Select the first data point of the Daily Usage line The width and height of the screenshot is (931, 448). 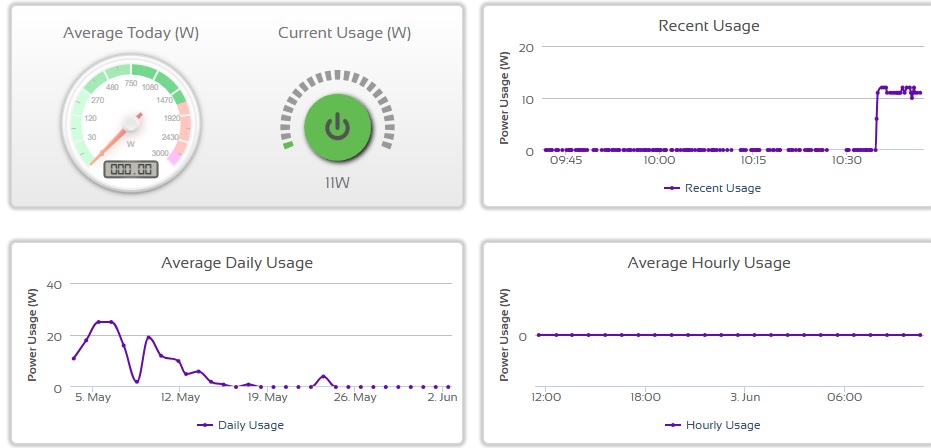73,358
